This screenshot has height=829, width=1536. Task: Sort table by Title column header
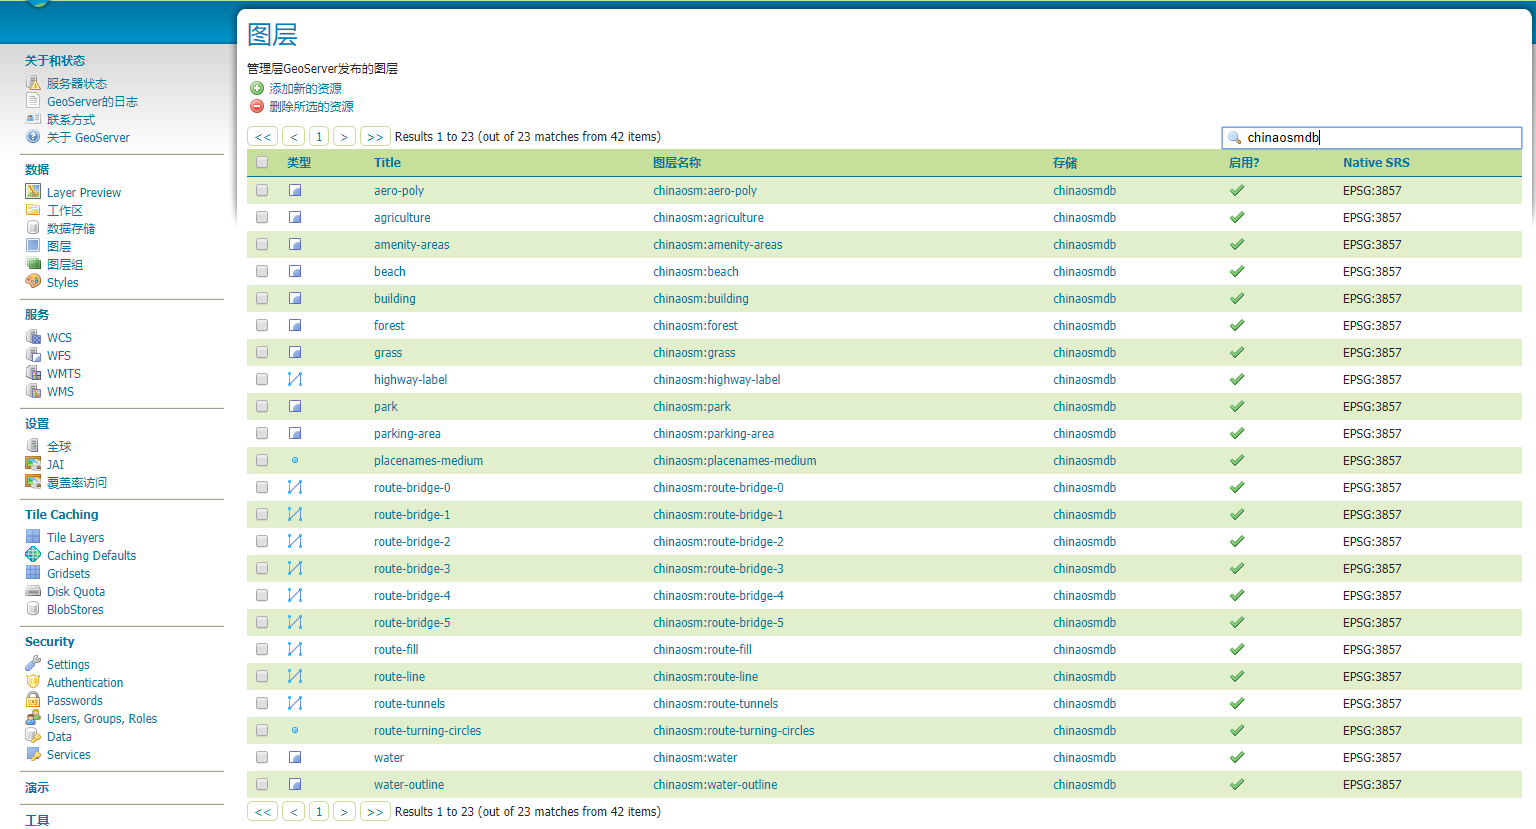[x=387, y=162]
